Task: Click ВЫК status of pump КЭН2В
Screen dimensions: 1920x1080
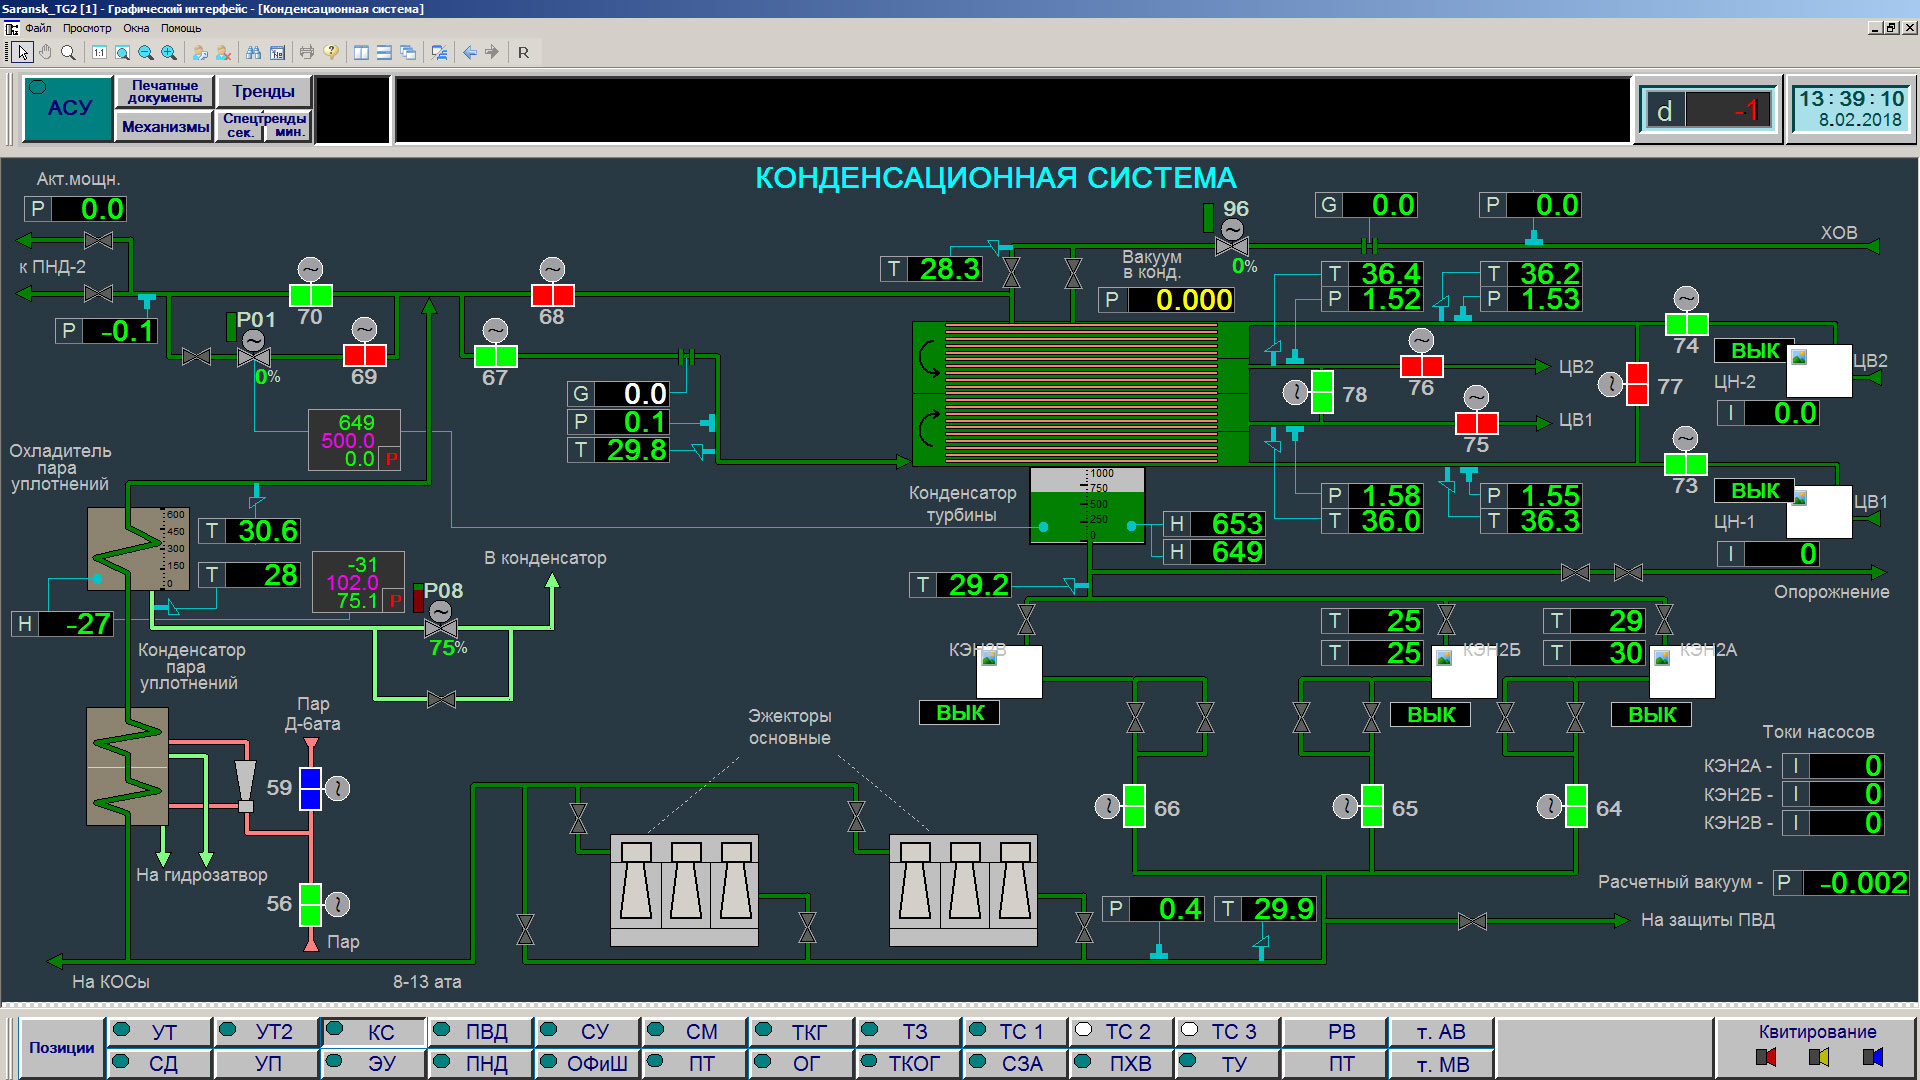Action: (960, 713)
